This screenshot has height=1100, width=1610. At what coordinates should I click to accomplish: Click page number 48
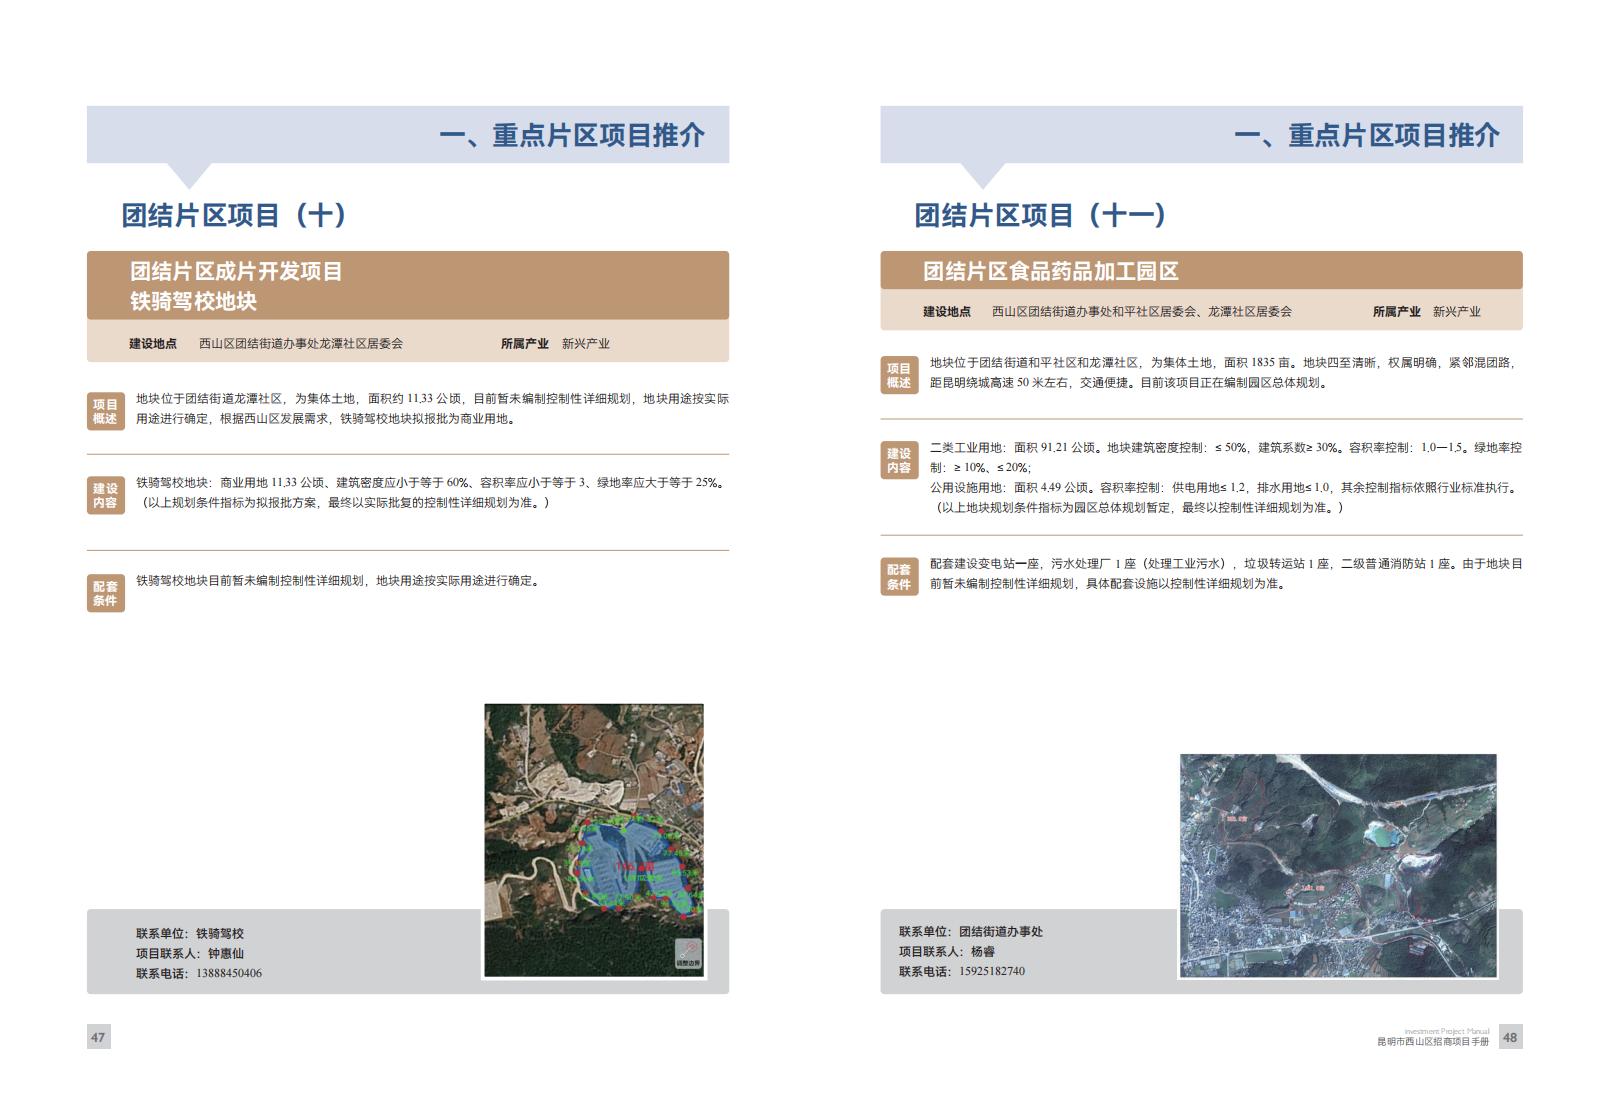[1510, 1037]
